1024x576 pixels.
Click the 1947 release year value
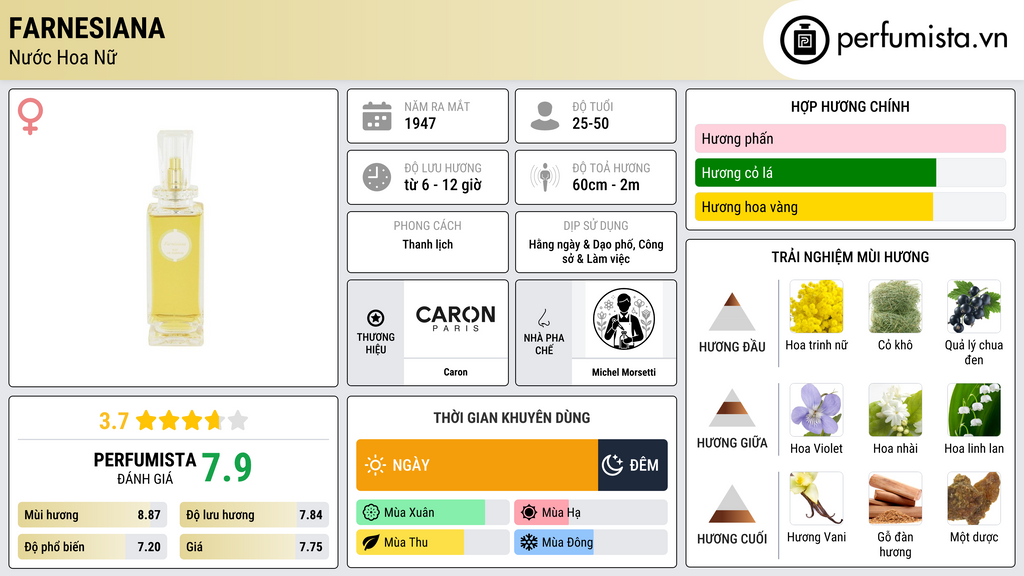click(420, 123)
